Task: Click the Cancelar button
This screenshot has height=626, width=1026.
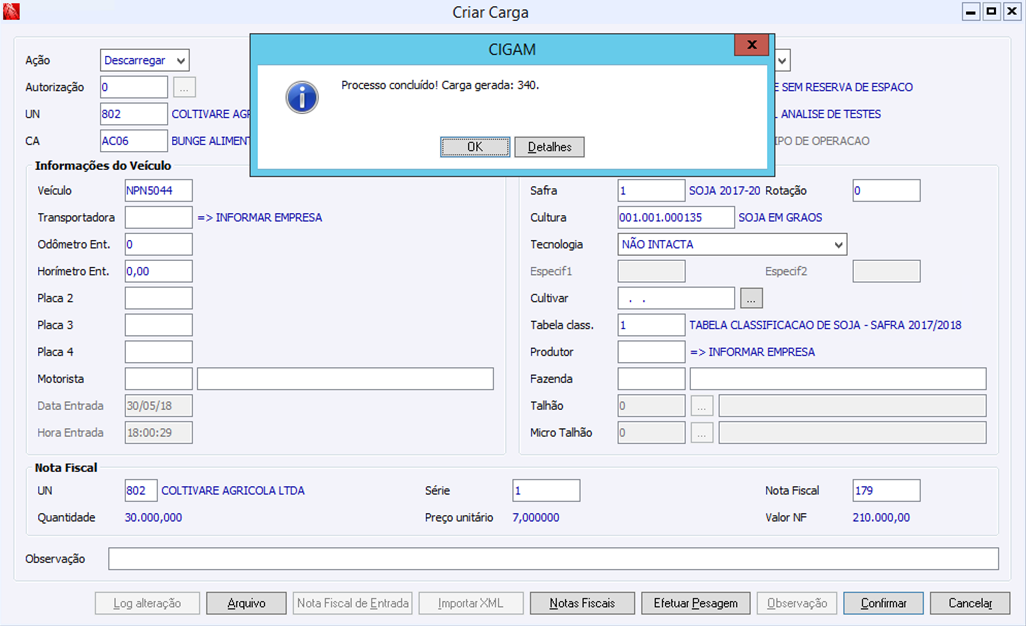Action: pos(970,603)
